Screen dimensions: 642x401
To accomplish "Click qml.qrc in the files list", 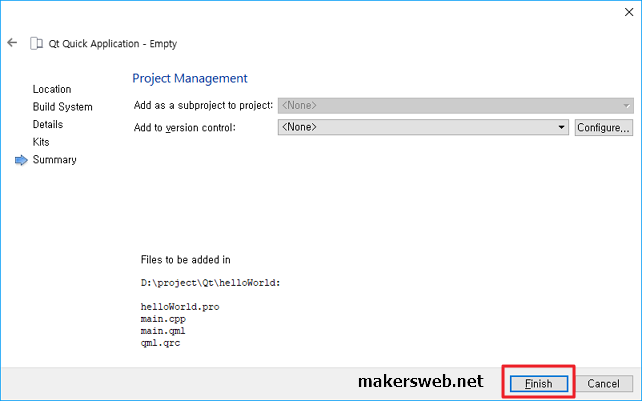I will [161, 343].
